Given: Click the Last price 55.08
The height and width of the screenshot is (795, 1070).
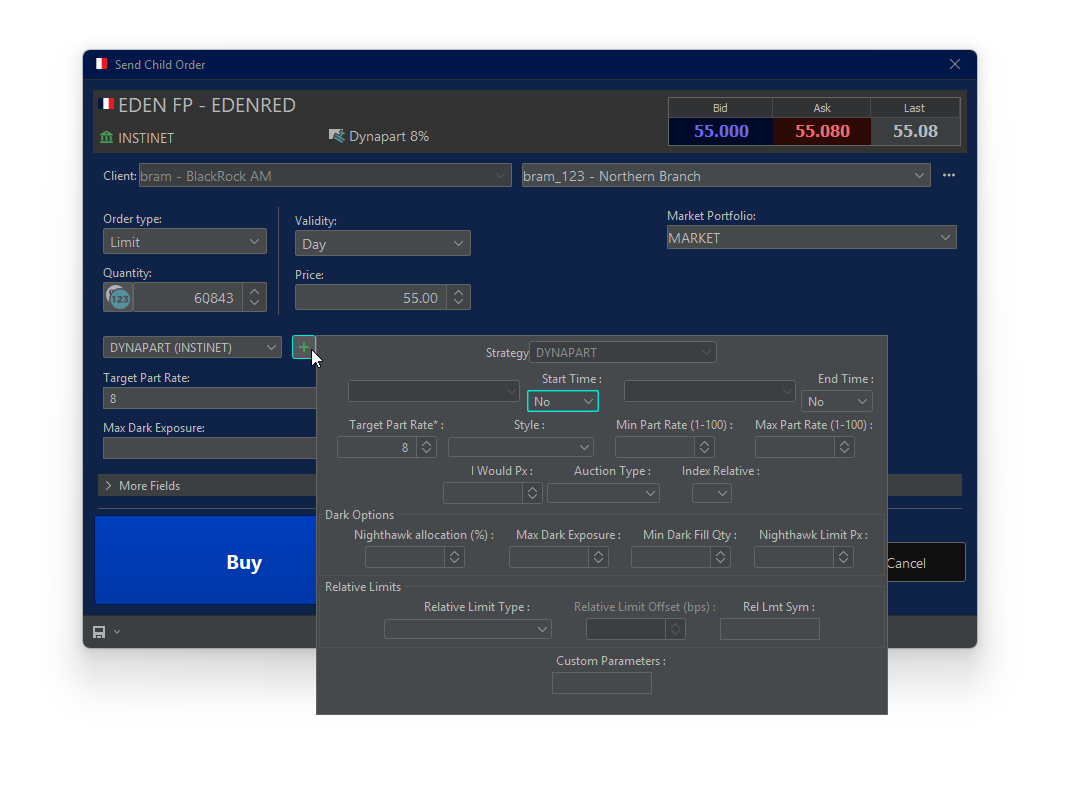Looking at the screenshot, I should [x=915, y=131].
